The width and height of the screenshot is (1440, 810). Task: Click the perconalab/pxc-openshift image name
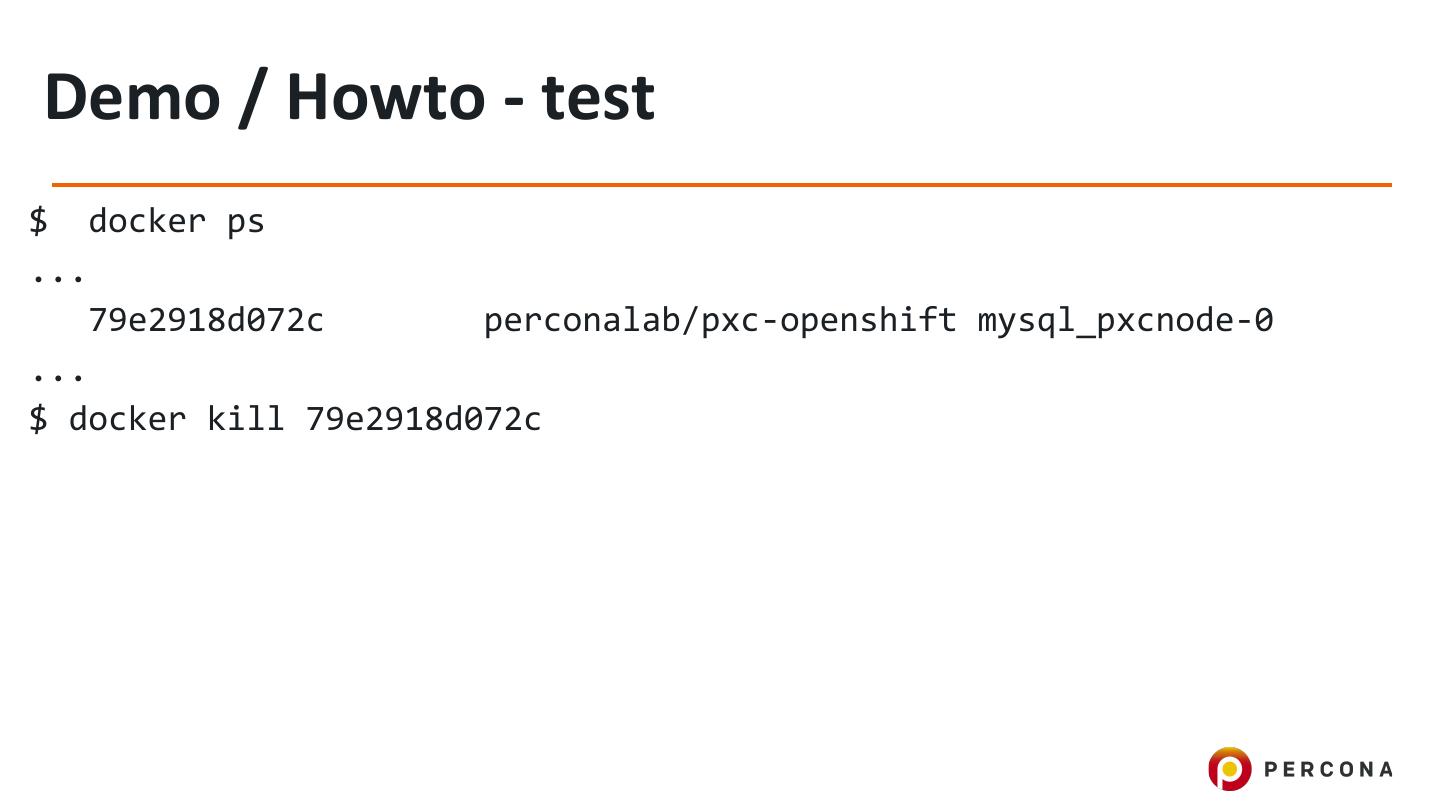tap(720, 320)
